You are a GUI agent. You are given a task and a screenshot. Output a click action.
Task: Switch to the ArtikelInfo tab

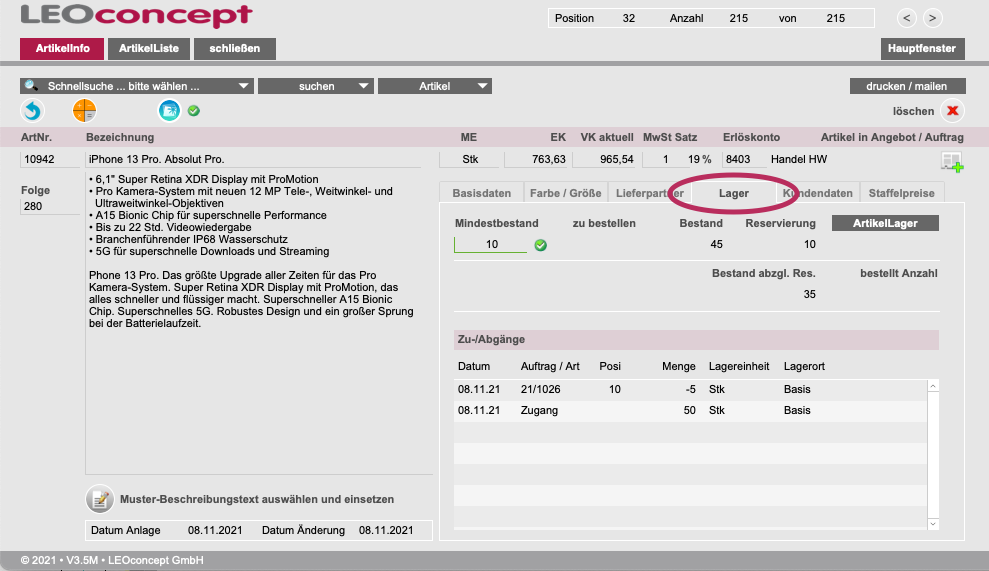pyautogui.click(x=62, y=49)
